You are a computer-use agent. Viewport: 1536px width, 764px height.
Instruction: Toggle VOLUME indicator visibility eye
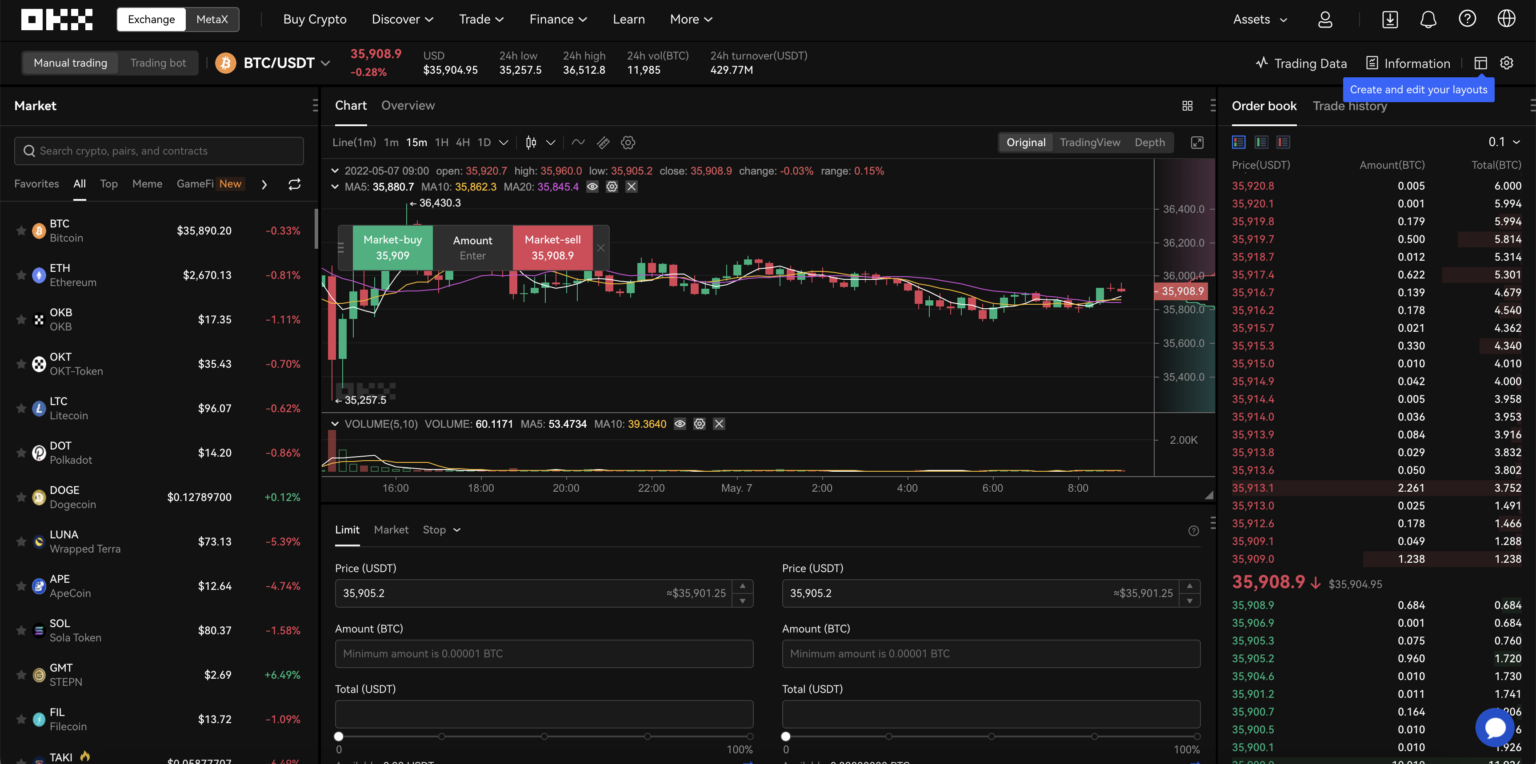click(680, 424)
